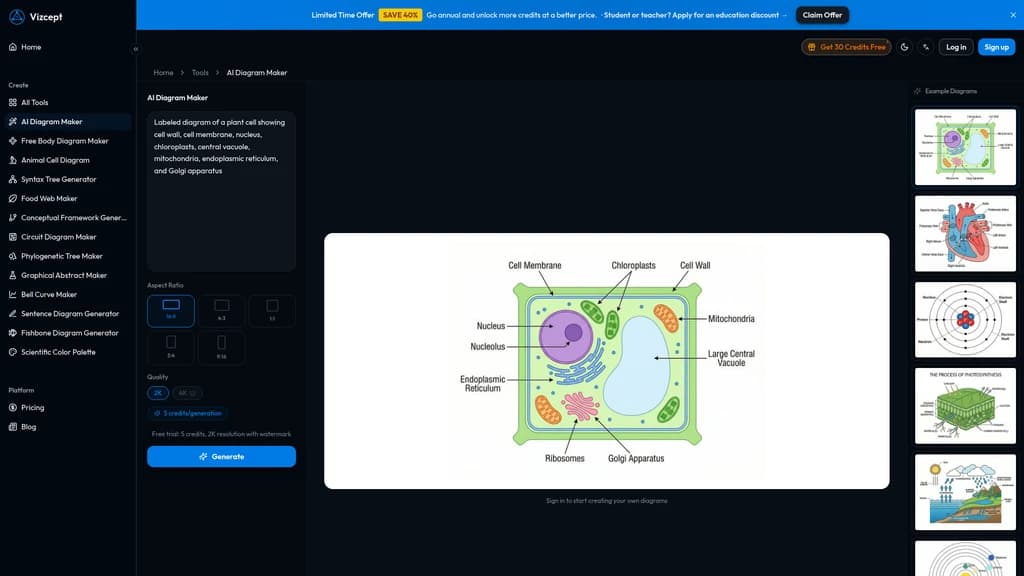Click Get 30 Credits Free button

(x=846, y=47)
